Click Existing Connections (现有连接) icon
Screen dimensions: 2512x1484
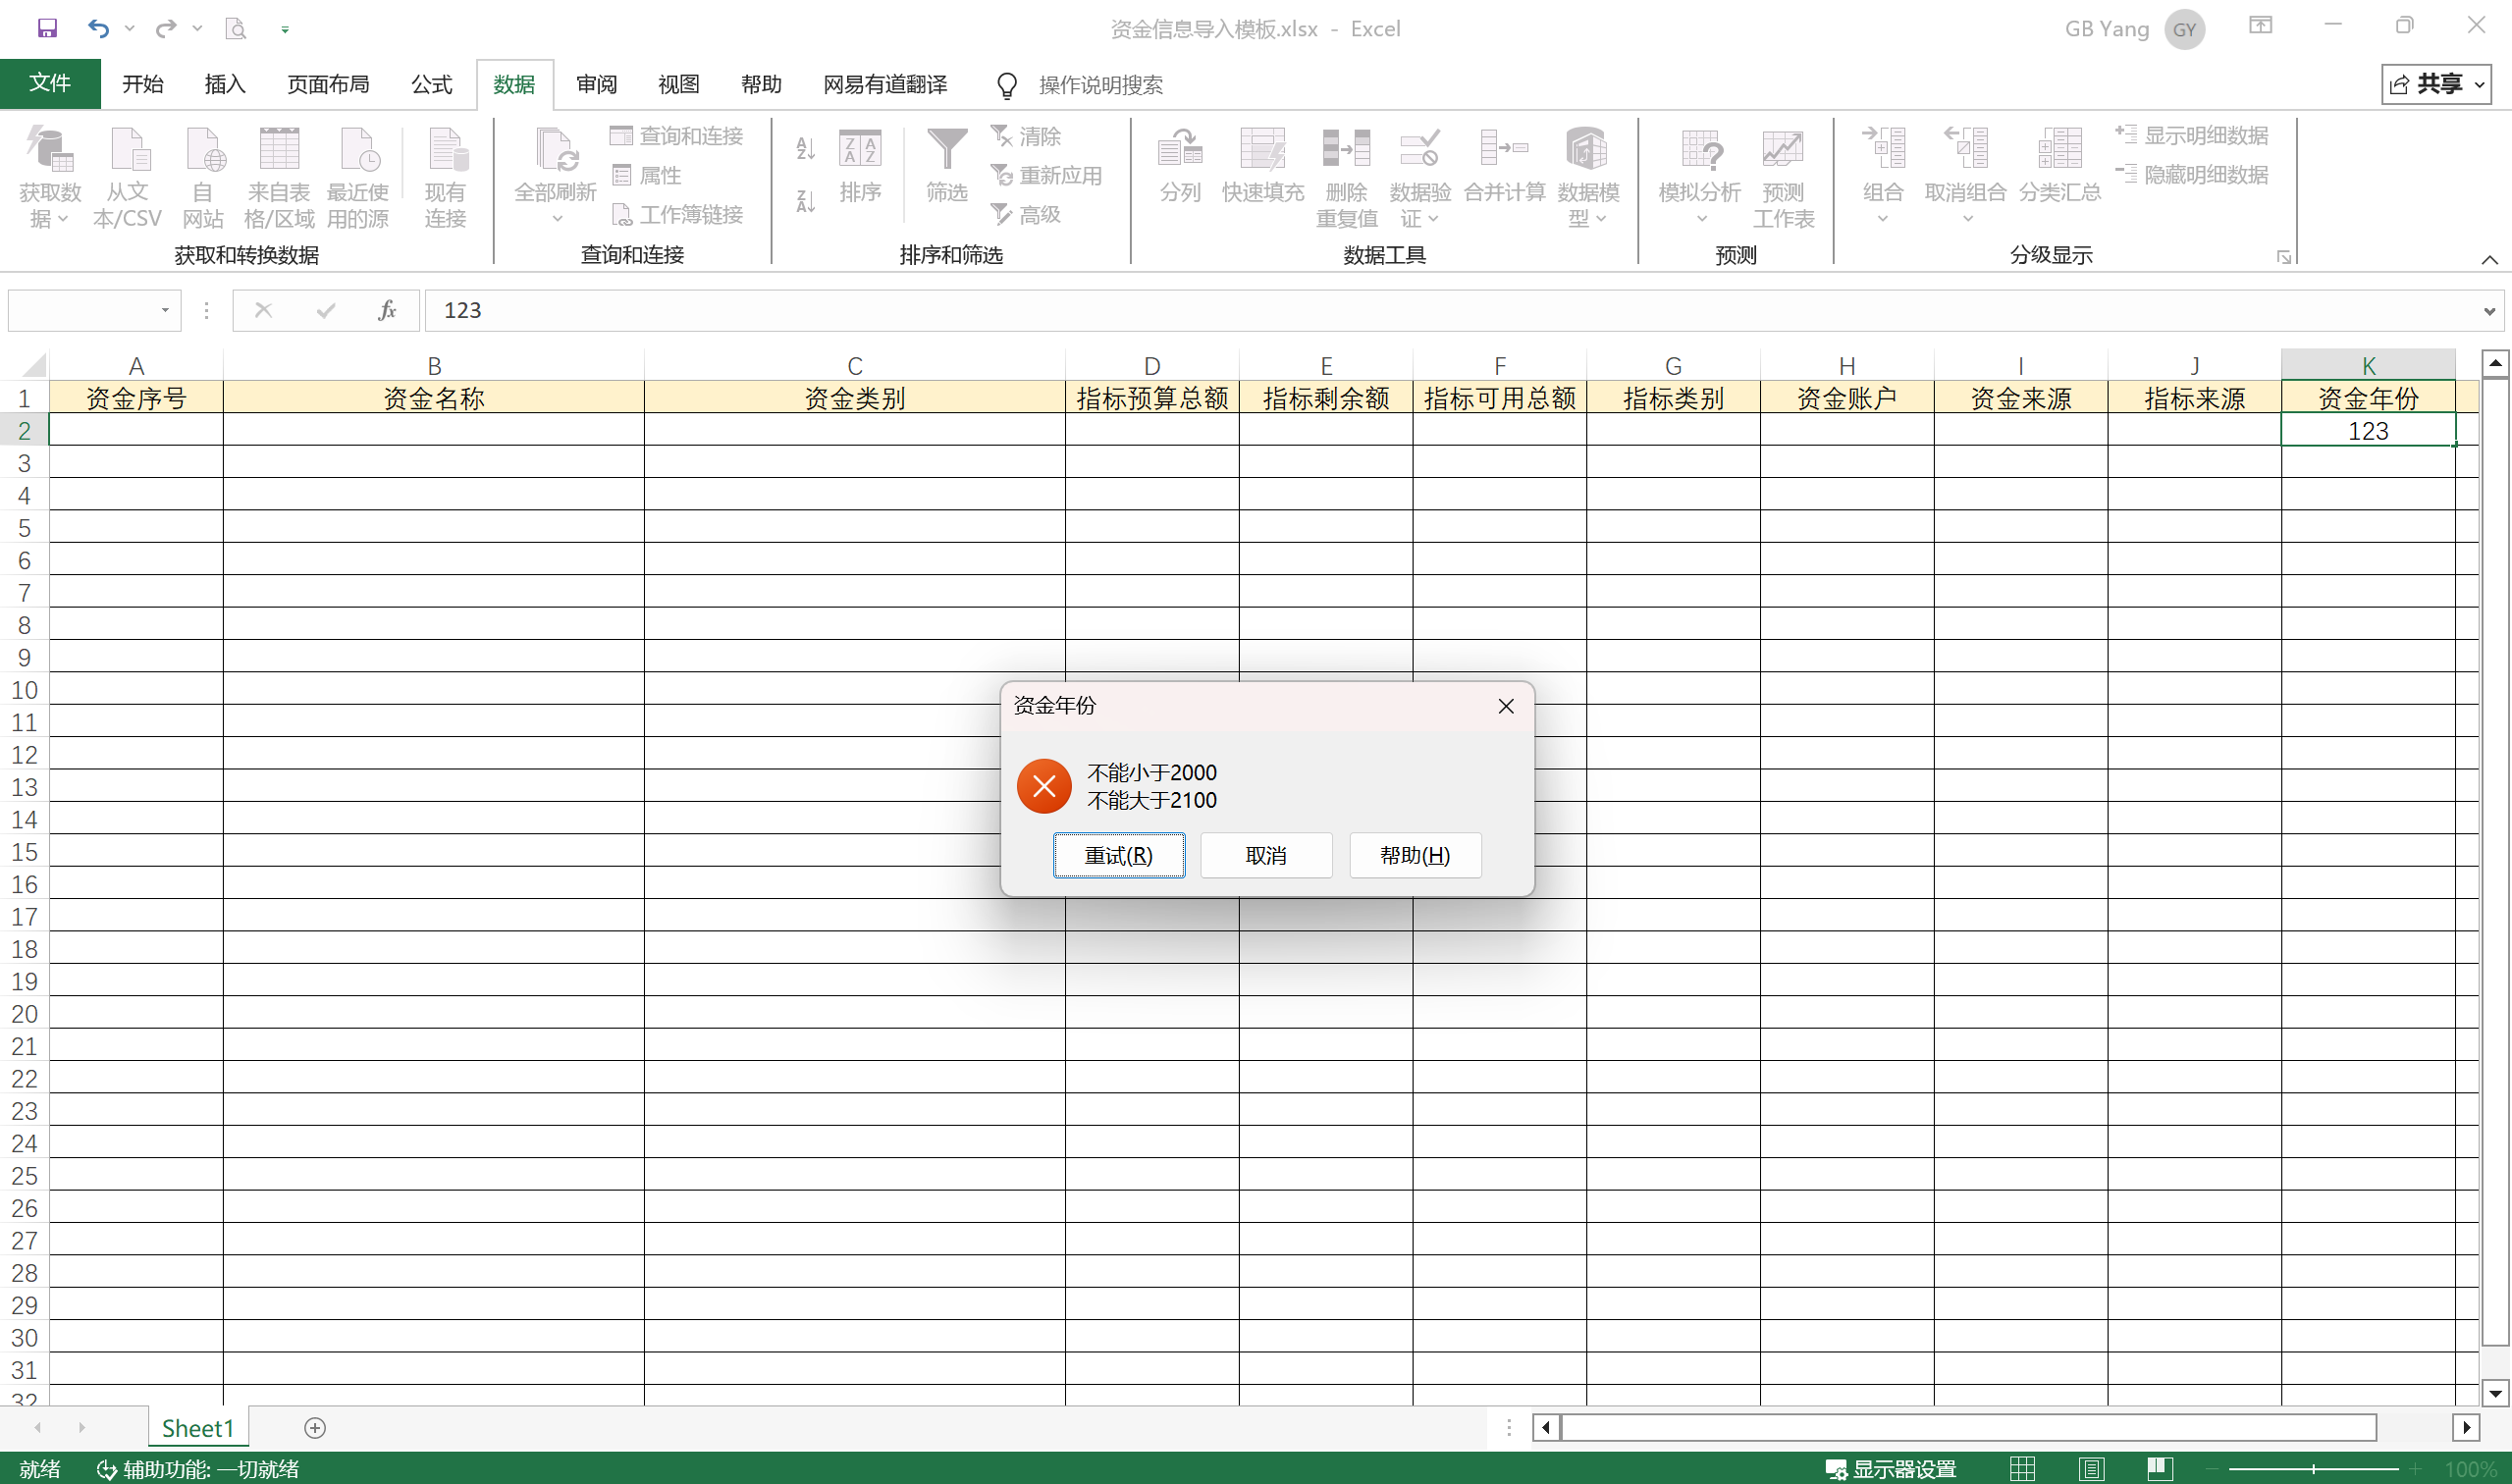445,178
